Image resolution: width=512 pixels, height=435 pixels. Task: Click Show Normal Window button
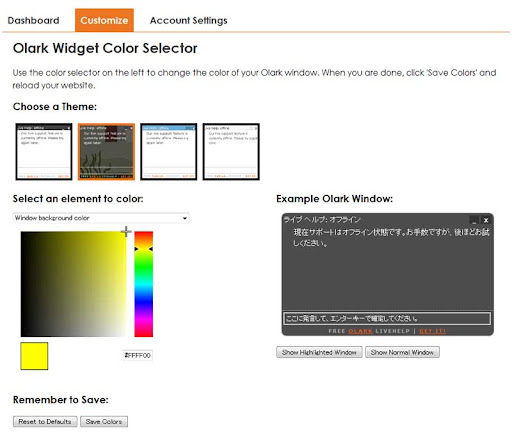coord(402,352)
